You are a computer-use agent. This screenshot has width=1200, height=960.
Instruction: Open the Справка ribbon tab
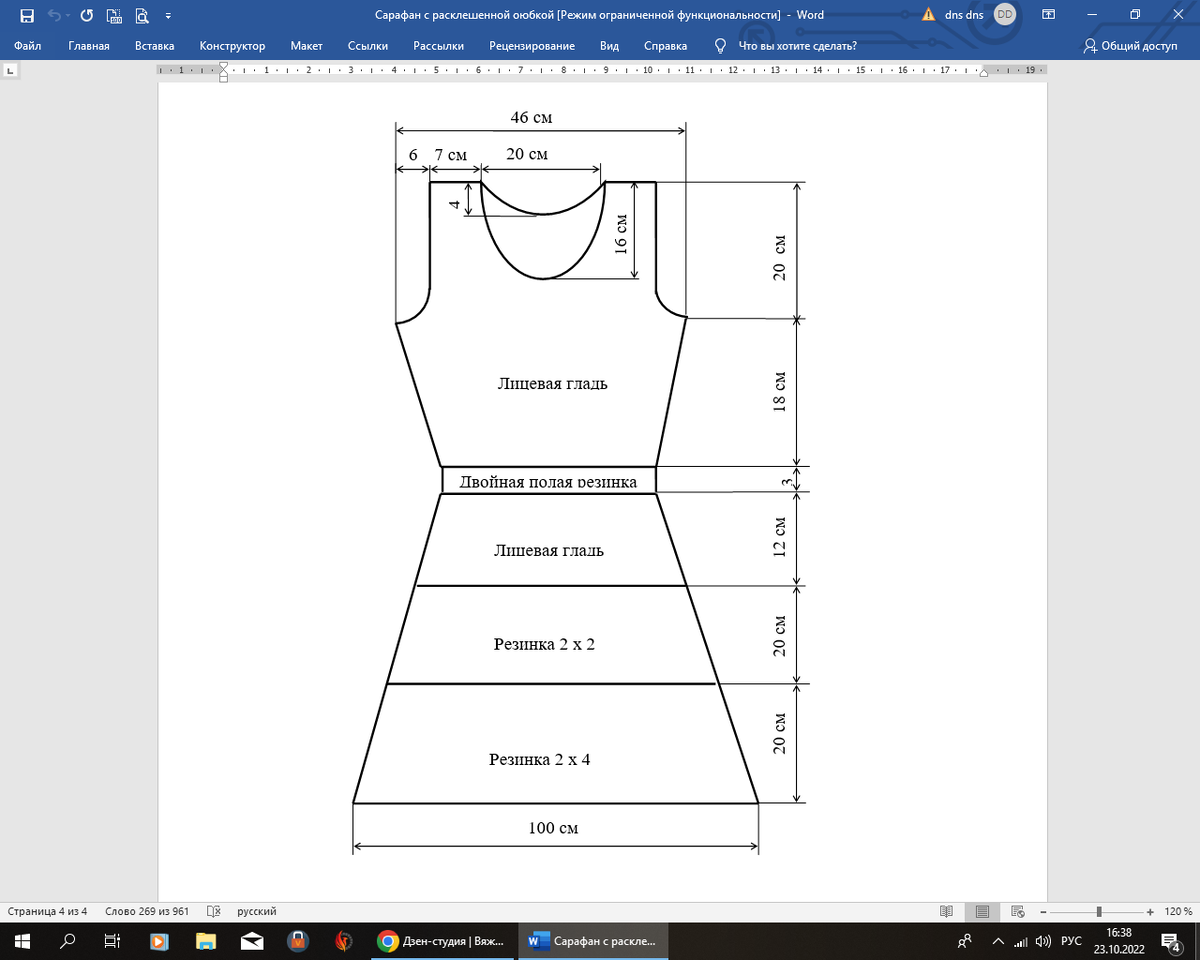666,46
